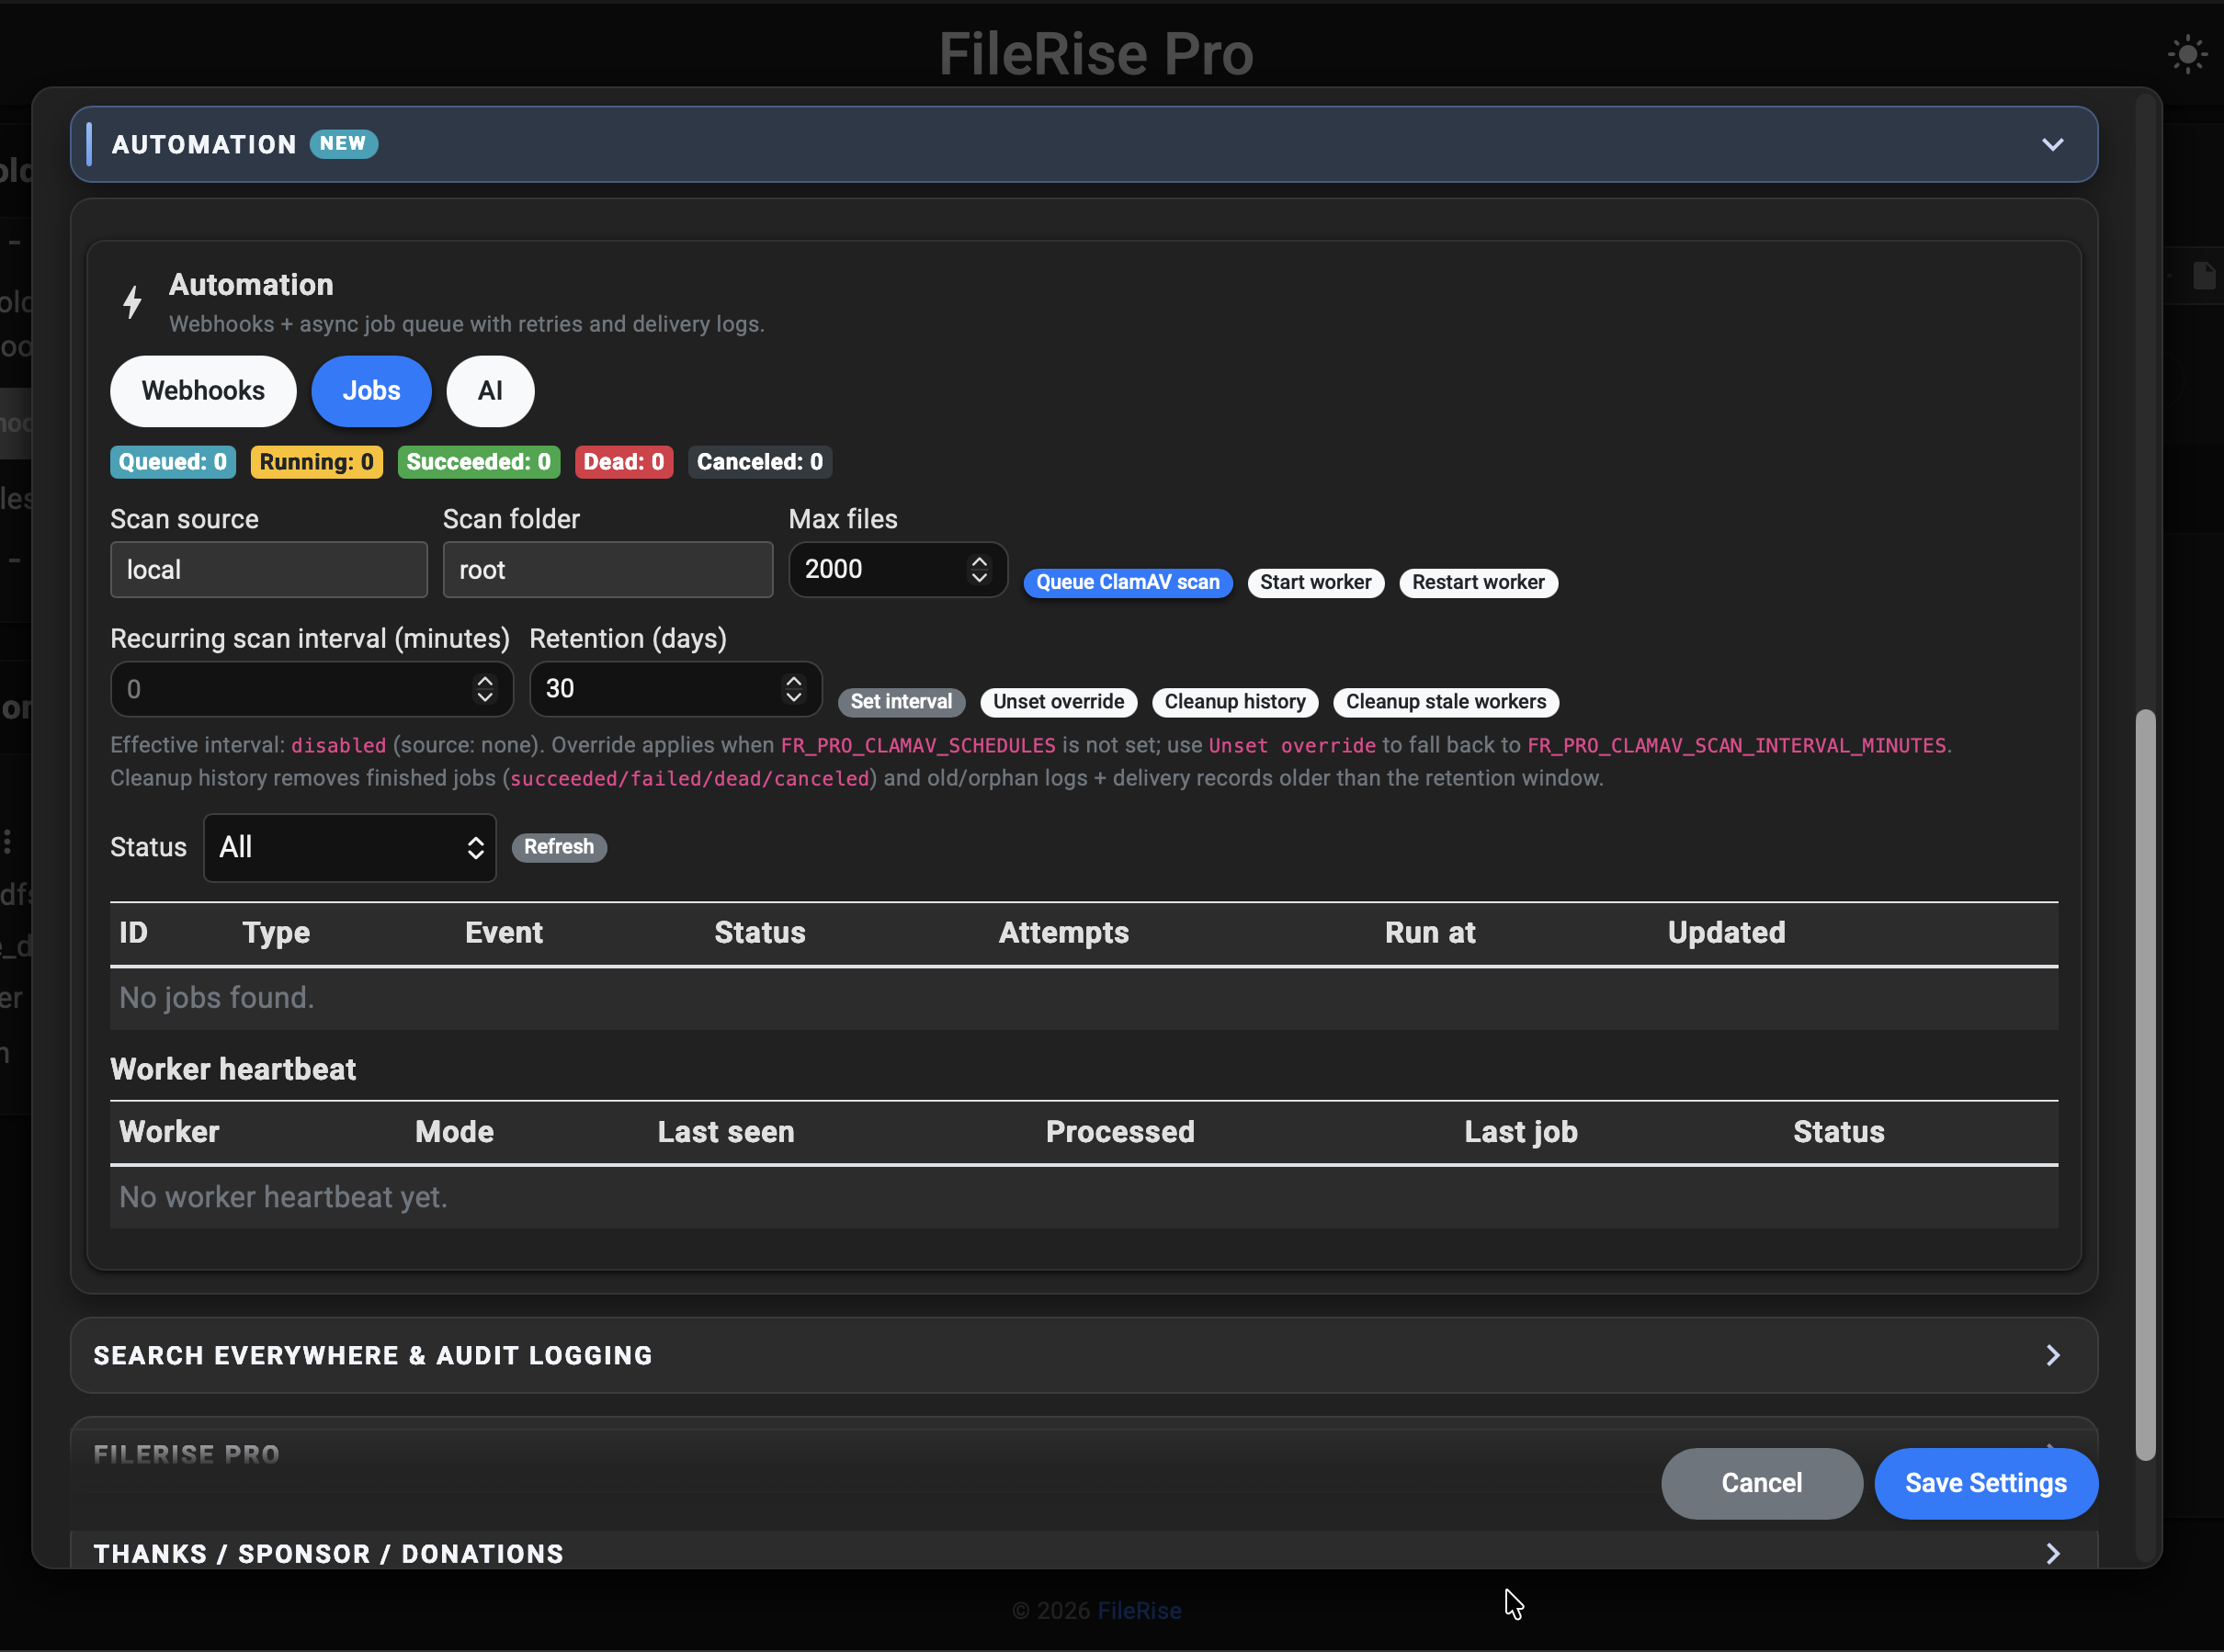Select the Jobs pill button

click(371, 391)
